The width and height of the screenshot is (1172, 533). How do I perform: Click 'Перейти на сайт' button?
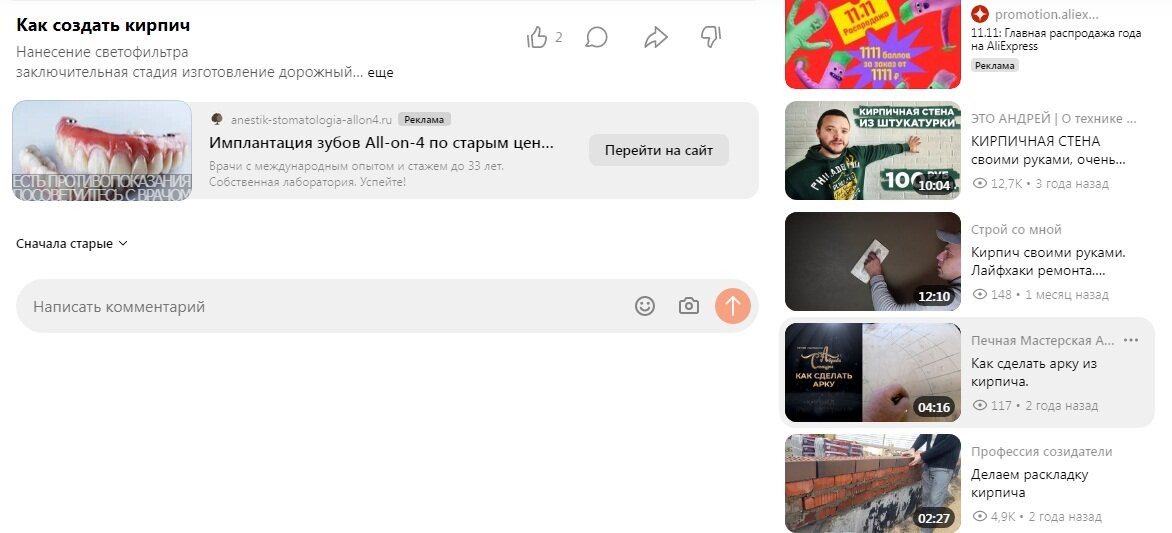[x=659, y=150]
